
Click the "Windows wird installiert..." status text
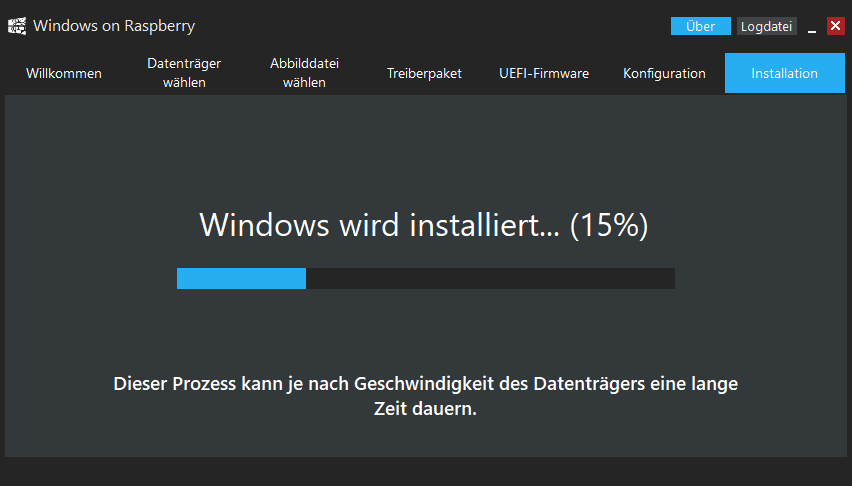pos(379,225)
